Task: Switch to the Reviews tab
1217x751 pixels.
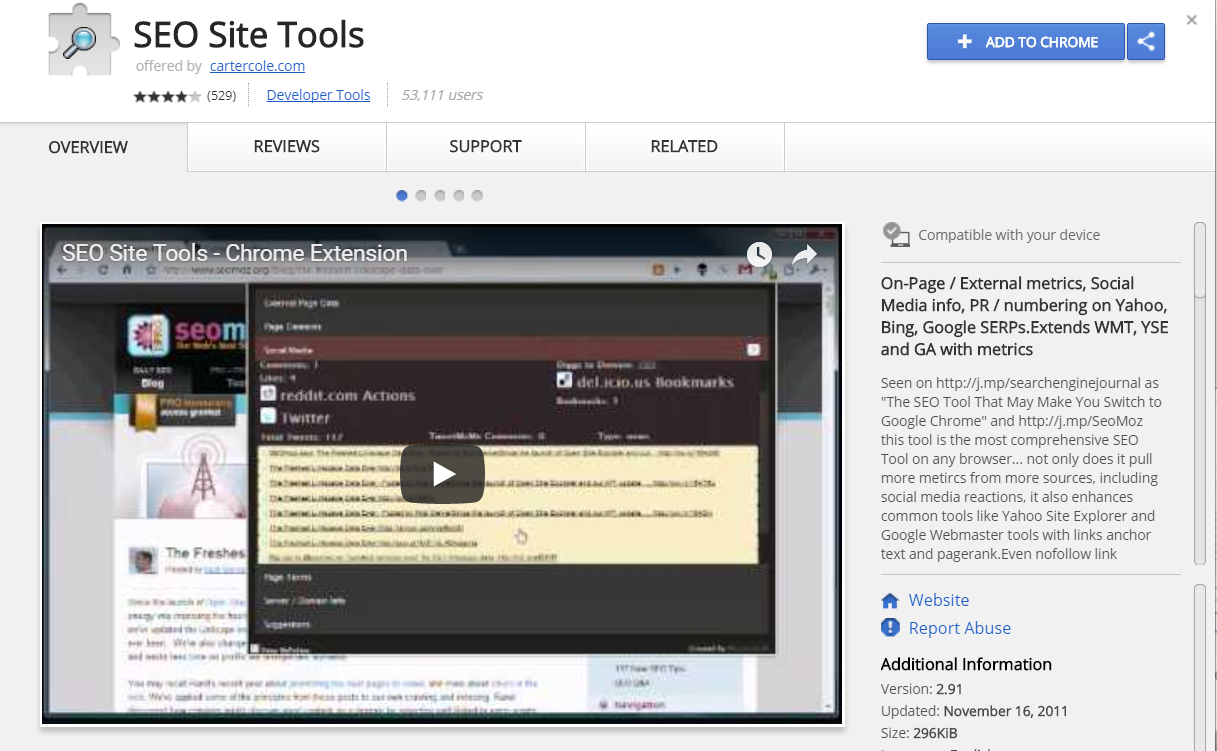Action: 286,147
